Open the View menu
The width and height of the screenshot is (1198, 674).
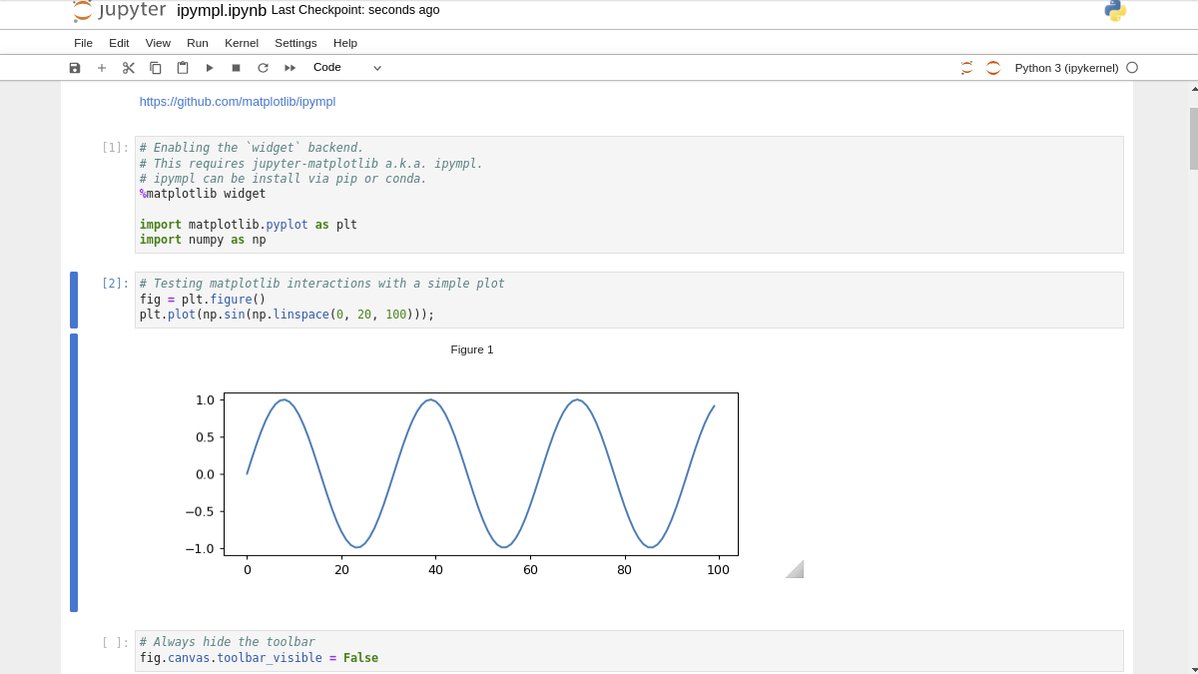click(x=158, y=43)
